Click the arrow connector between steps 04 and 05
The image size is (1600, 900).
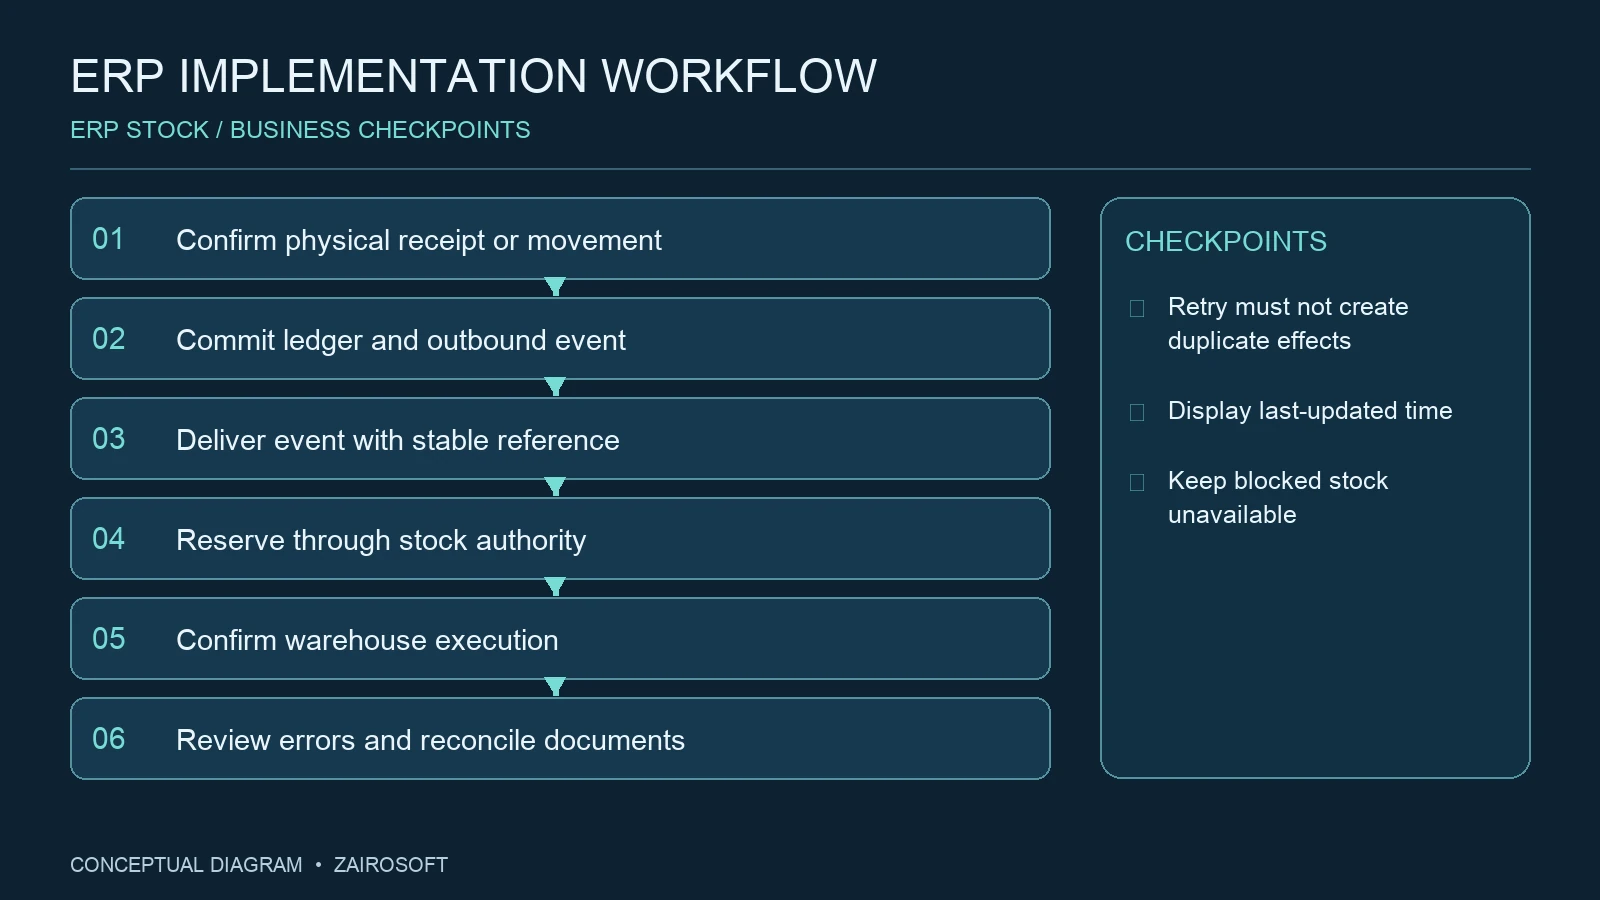click(555, 587)
